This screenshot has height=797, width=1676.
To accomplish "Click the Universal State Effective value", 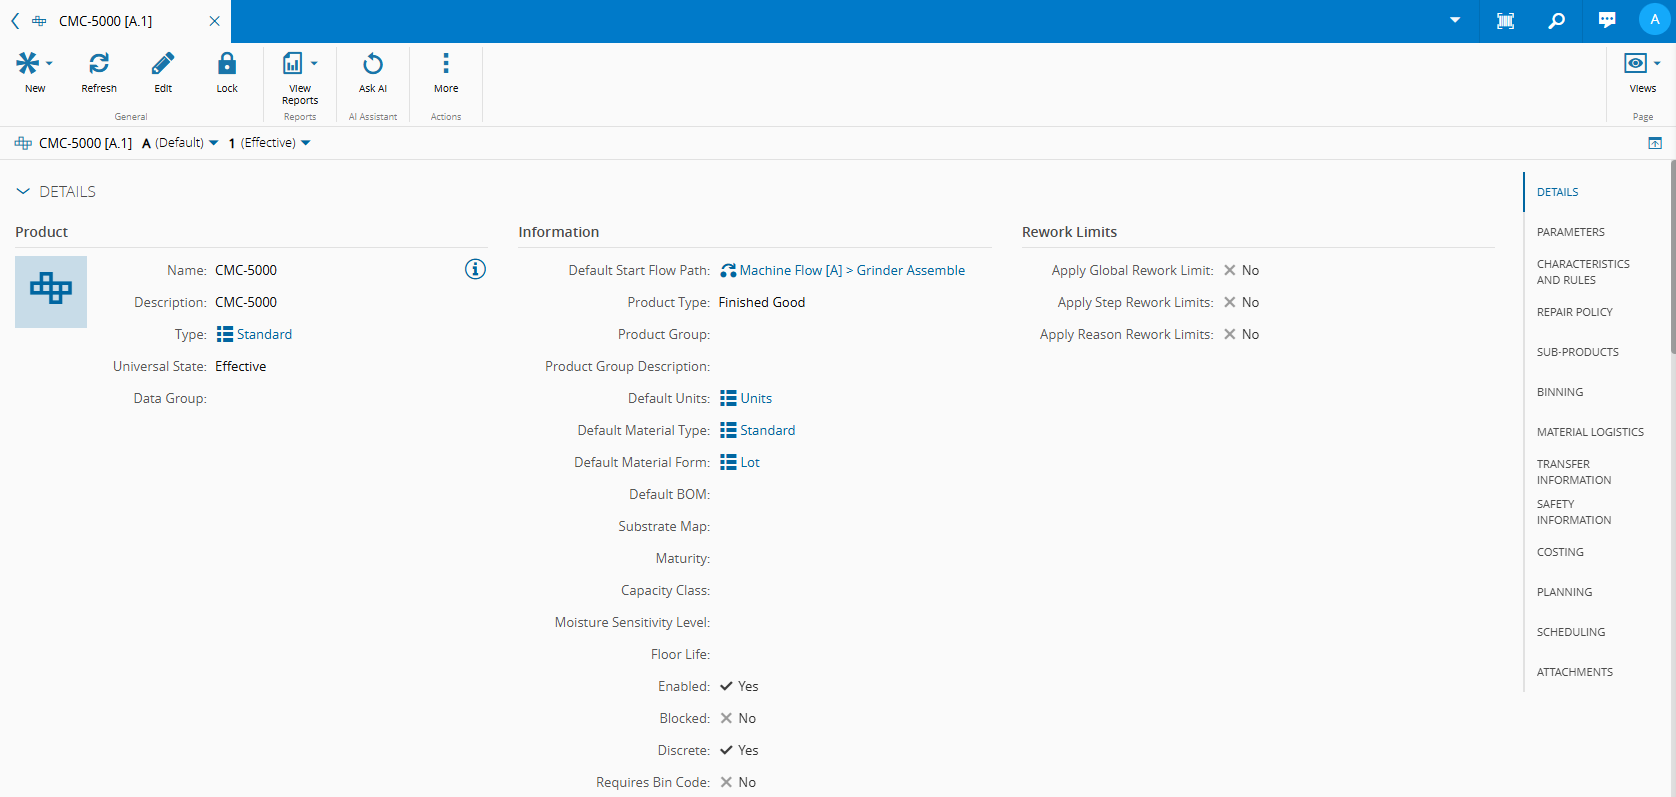I will tap(241, 366).
